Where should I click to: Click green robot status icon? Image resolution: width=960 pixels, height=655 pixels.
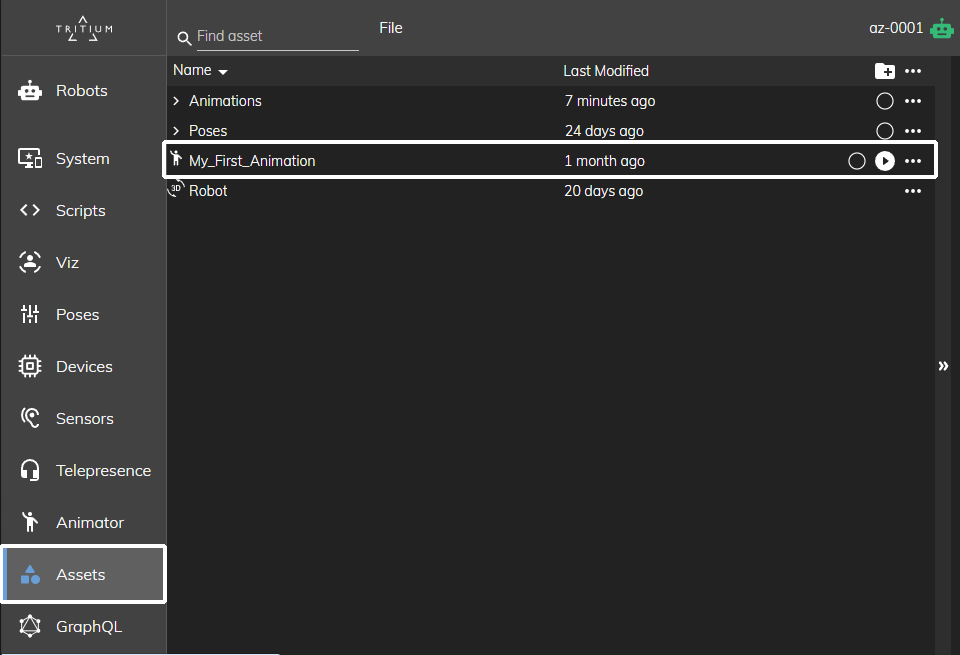pyautogui.click(x=942, y=28)
